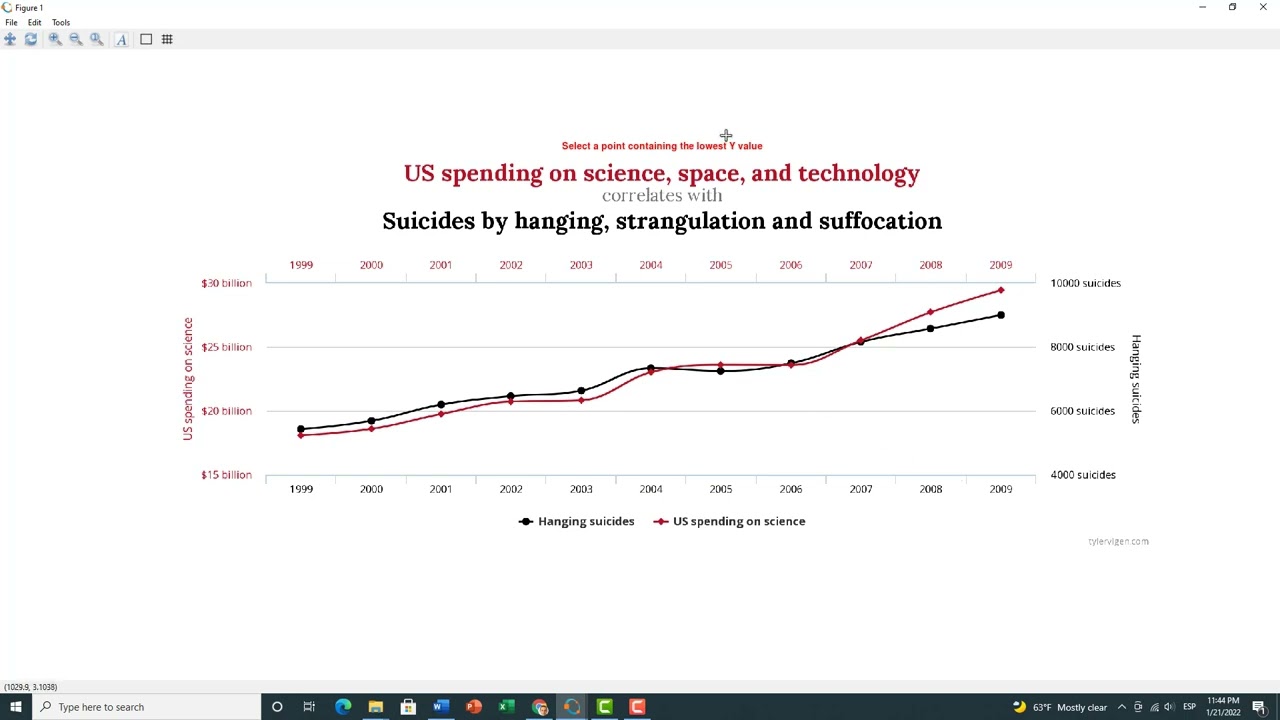
Task: Click the black data point at 2004
Action: [651, 368]
